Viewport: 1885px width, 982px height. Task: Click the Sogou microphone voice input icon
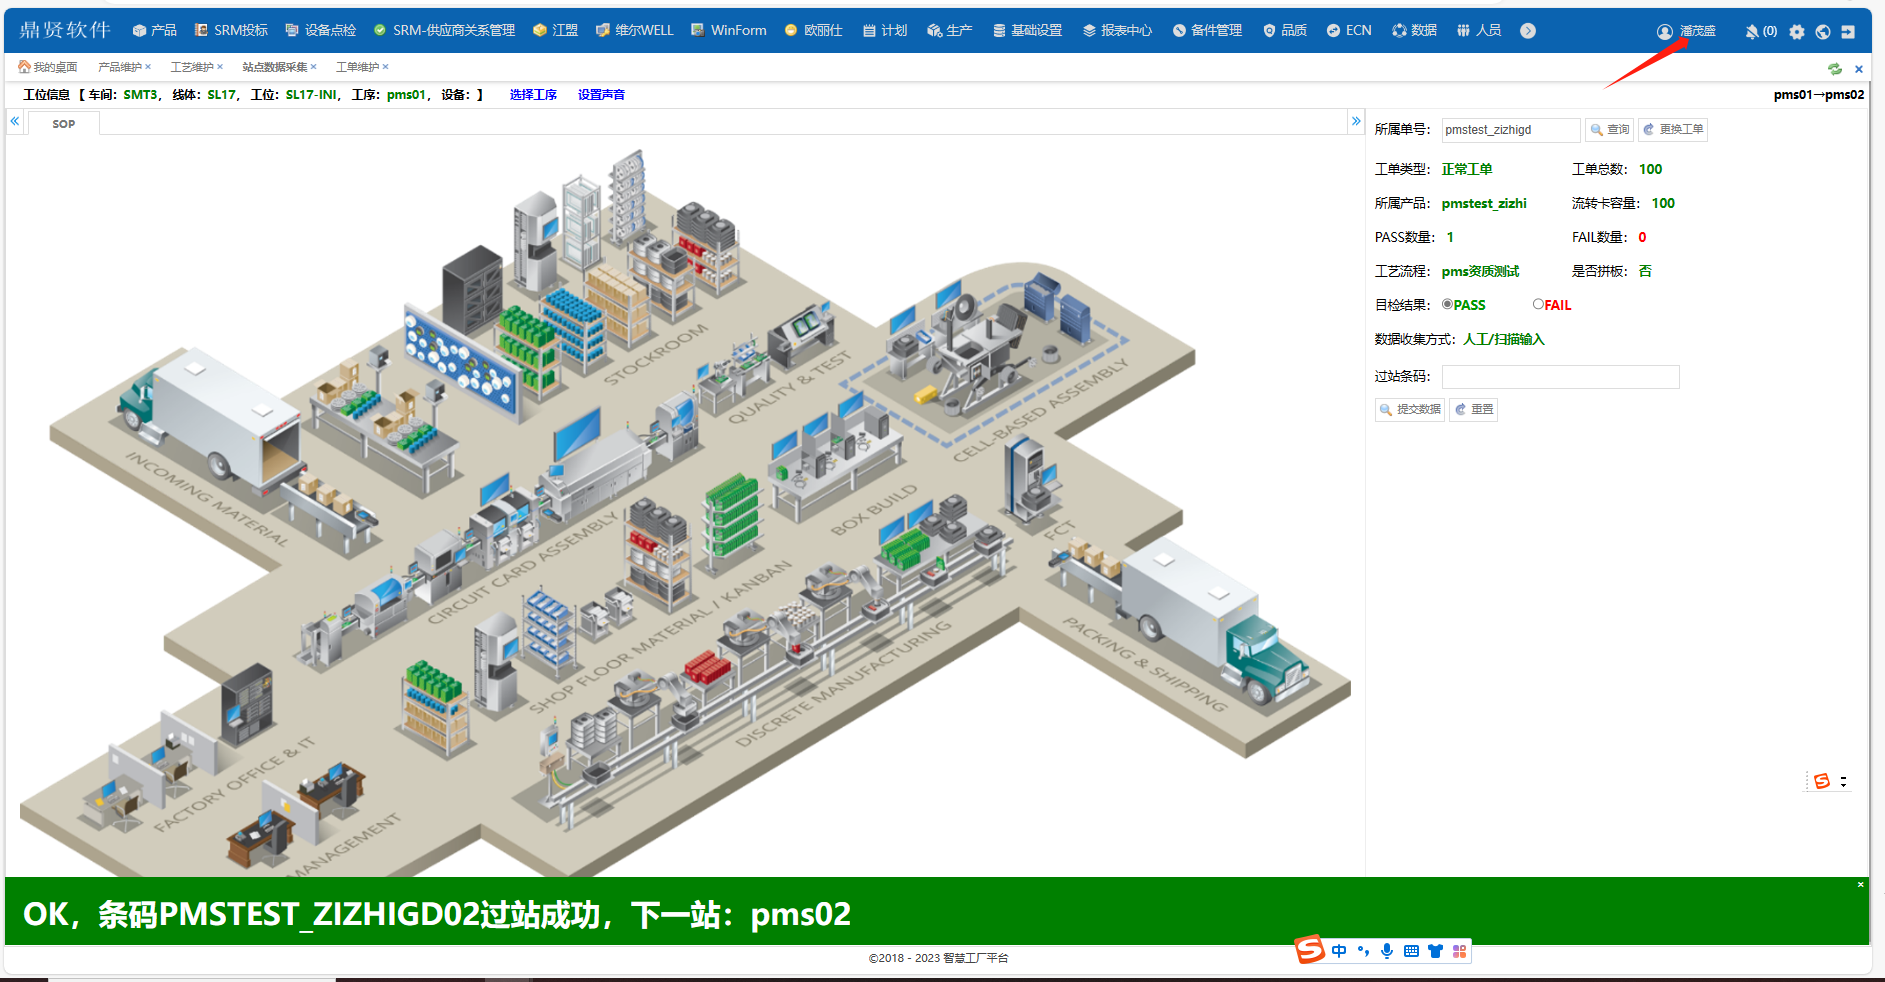1387,951
